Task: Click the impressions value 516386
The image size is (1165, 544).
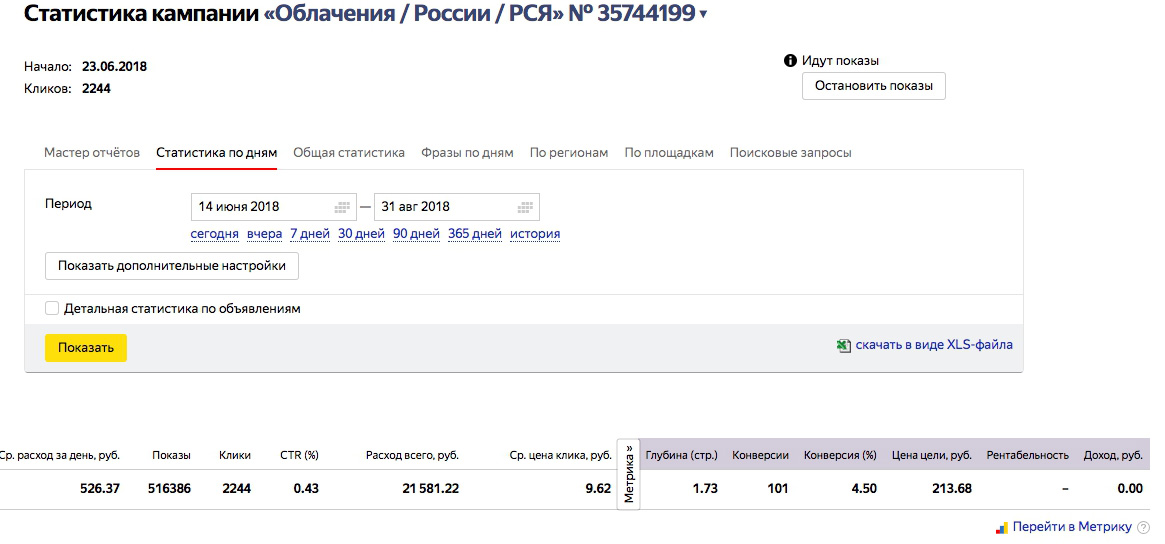Action: (169, 488)
